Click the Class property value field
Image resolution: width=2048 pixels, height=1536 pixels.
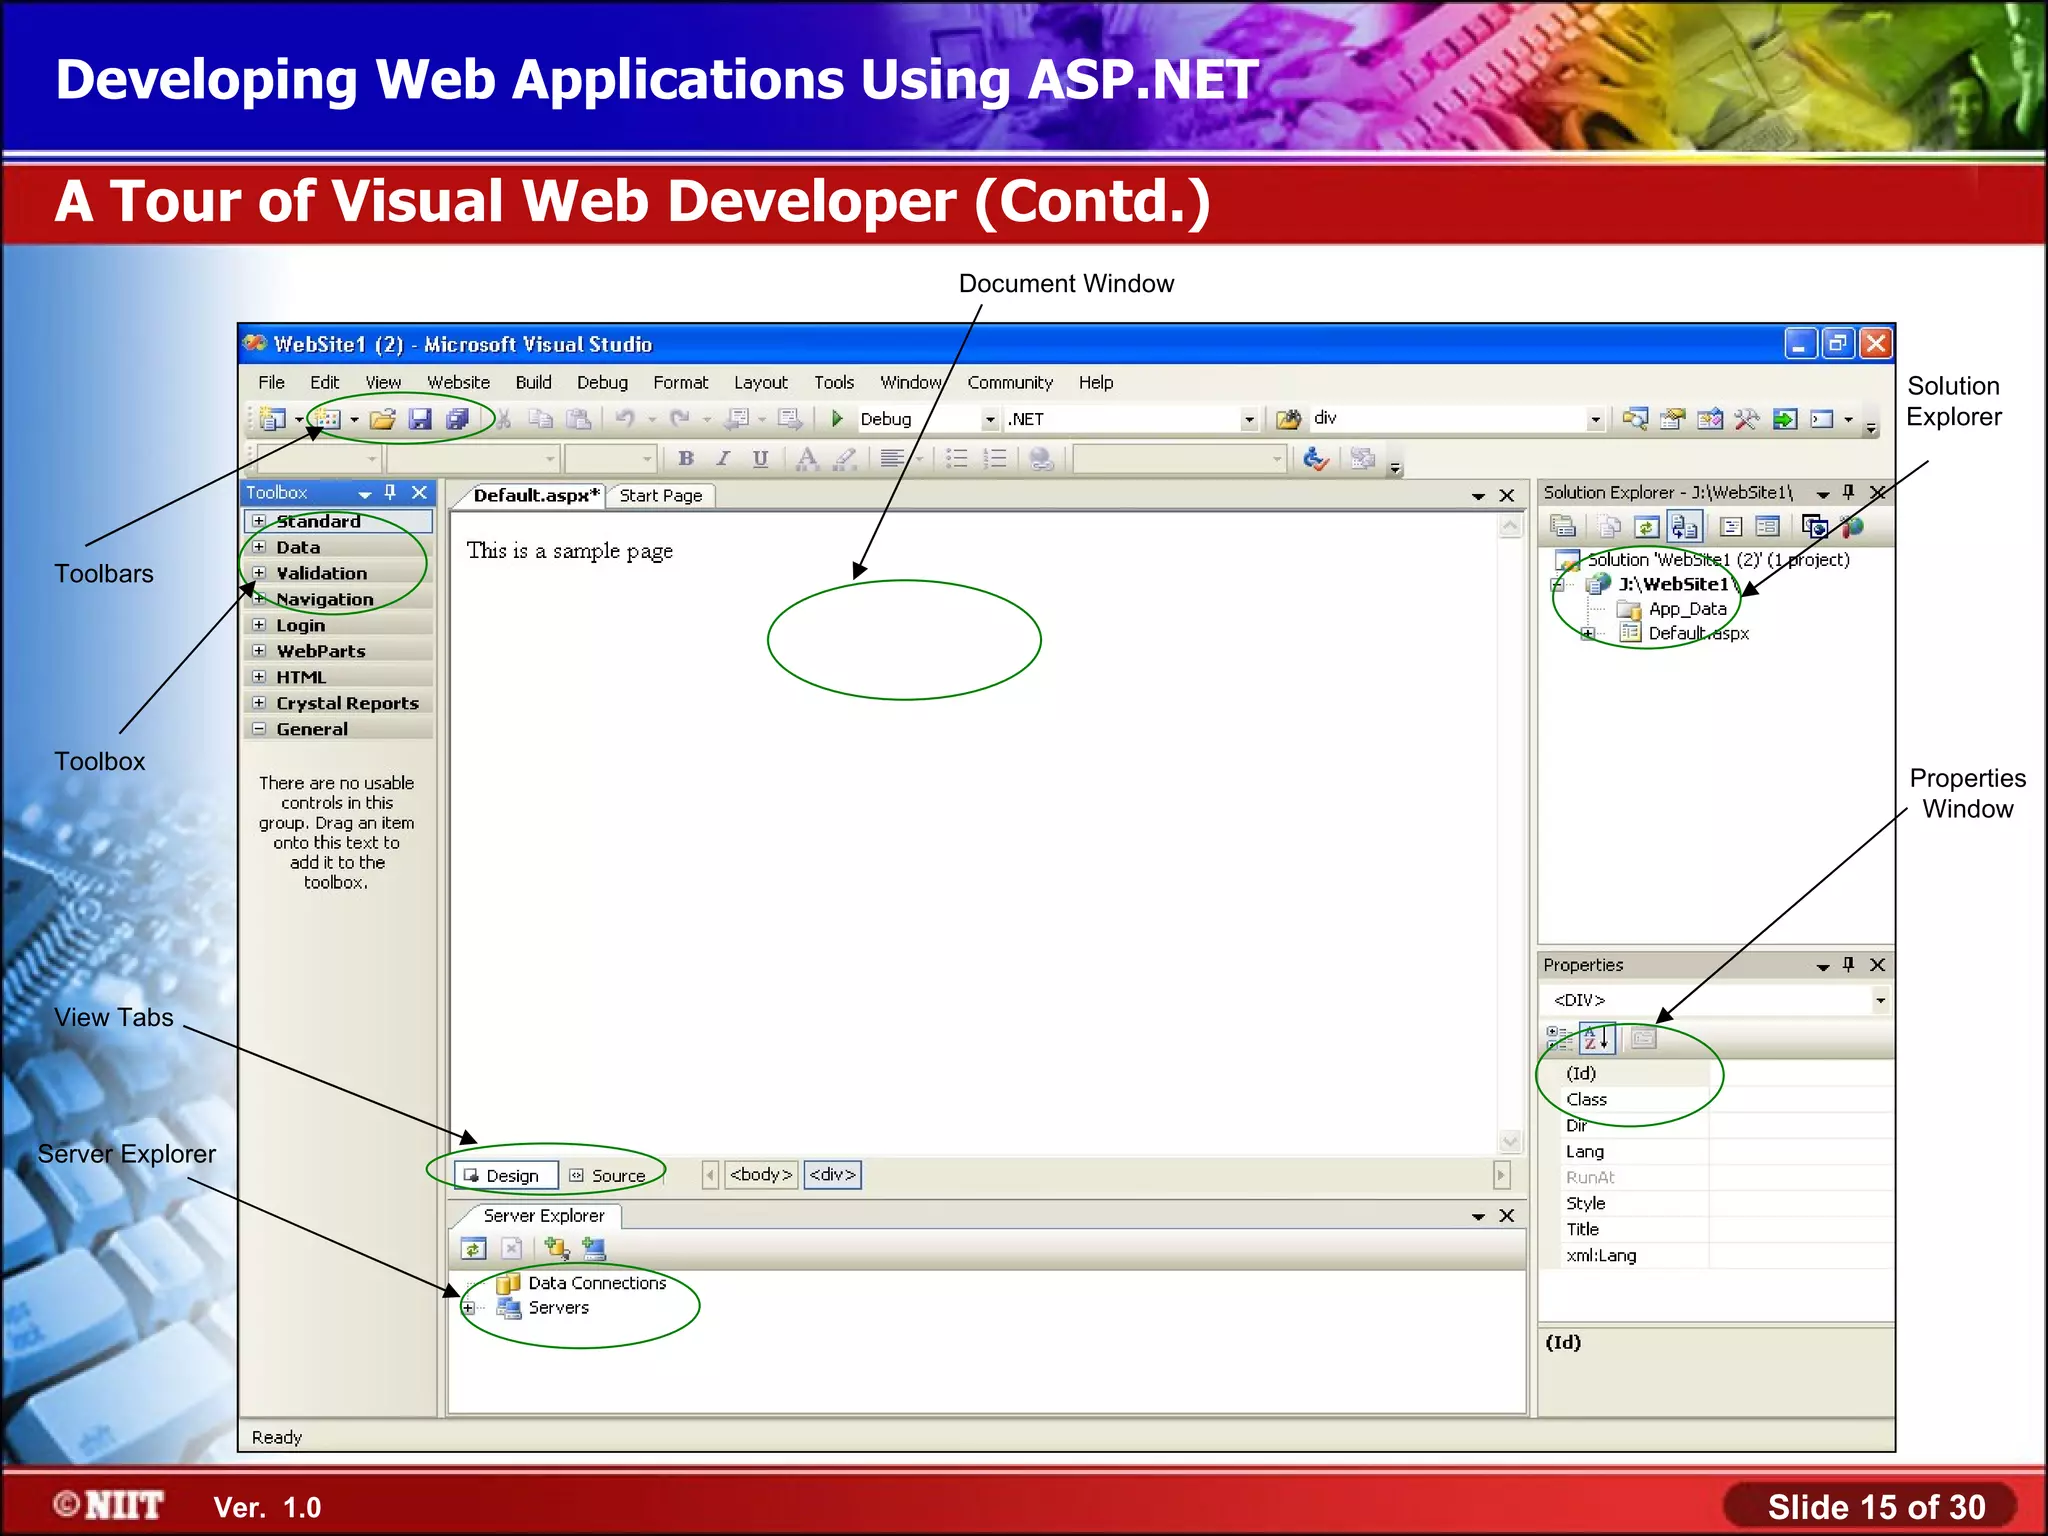pos(1800,1099)
